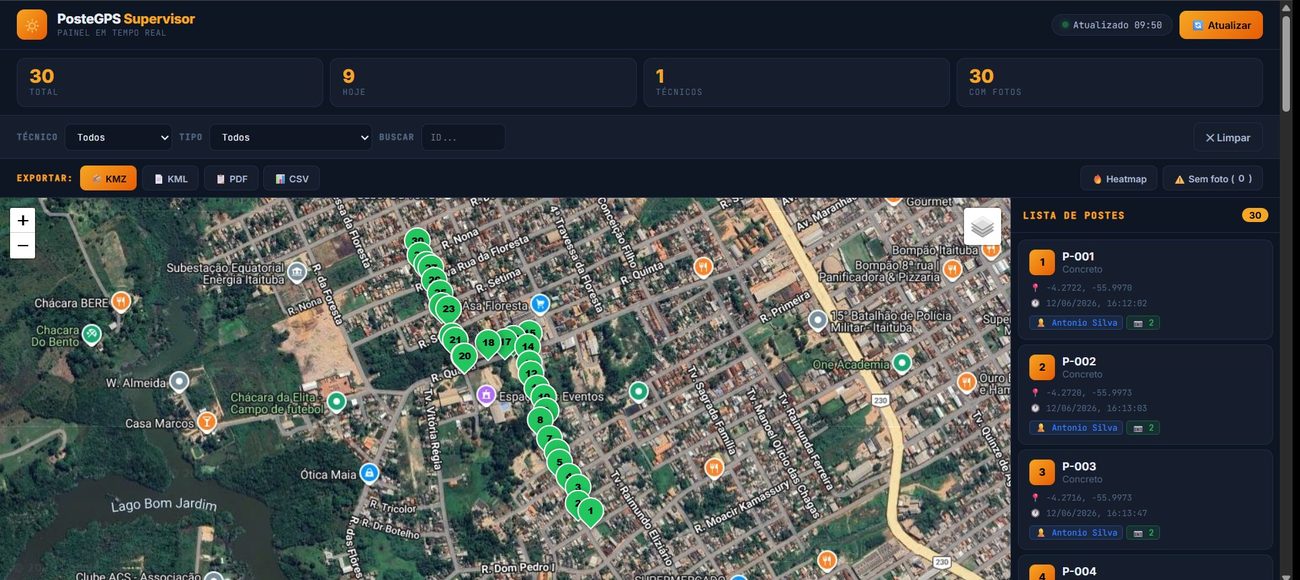Click timestamp 12/06/2026, 16:13:03 on P-002

(x=1096, y=407)
